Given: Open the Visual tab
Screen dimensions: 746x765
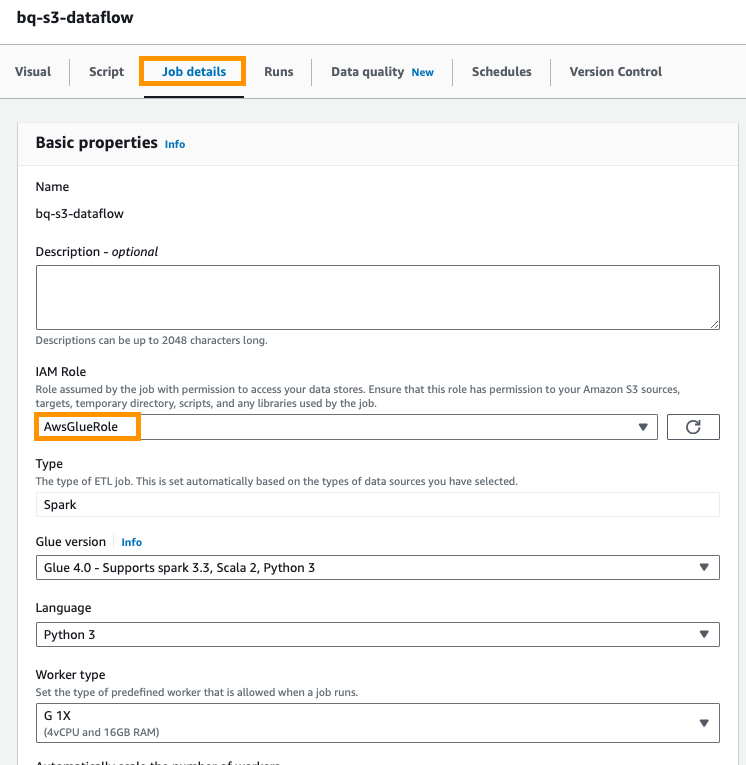Looking at the screenshot, I should (33, 72).
